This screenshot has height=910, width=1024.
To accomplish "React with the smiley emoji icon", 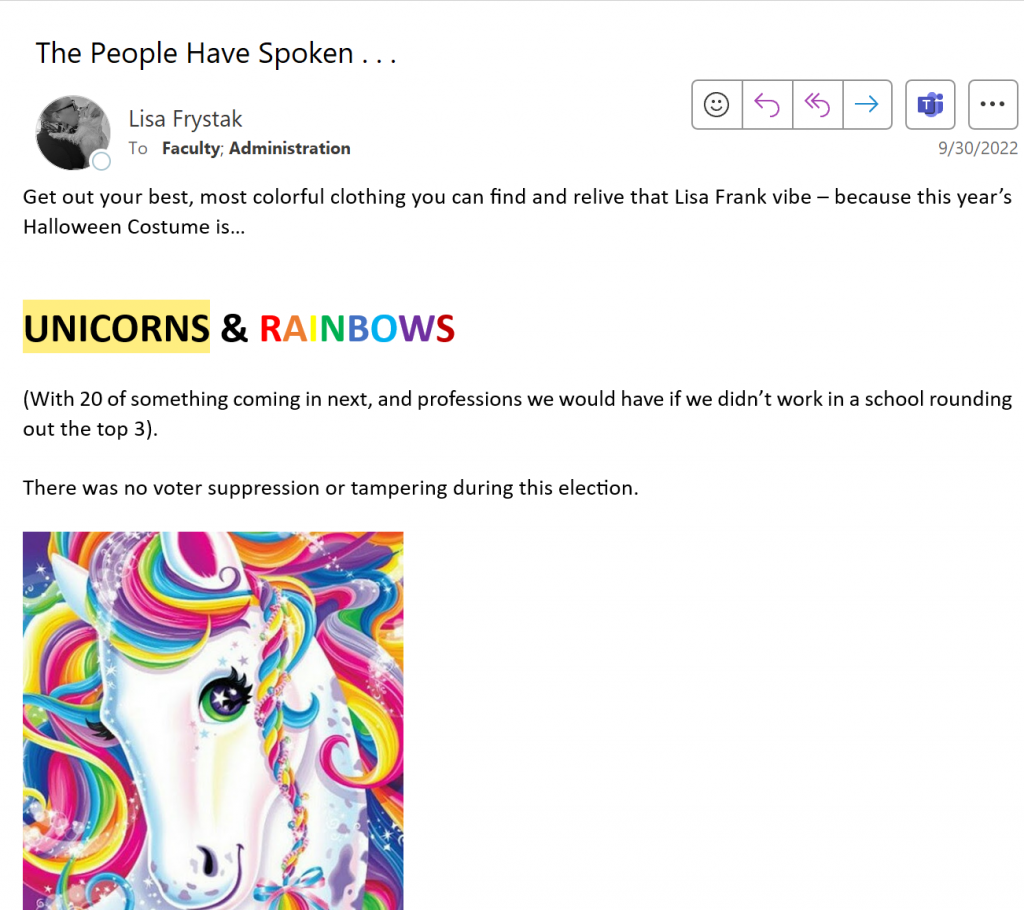I will point(716,105).
